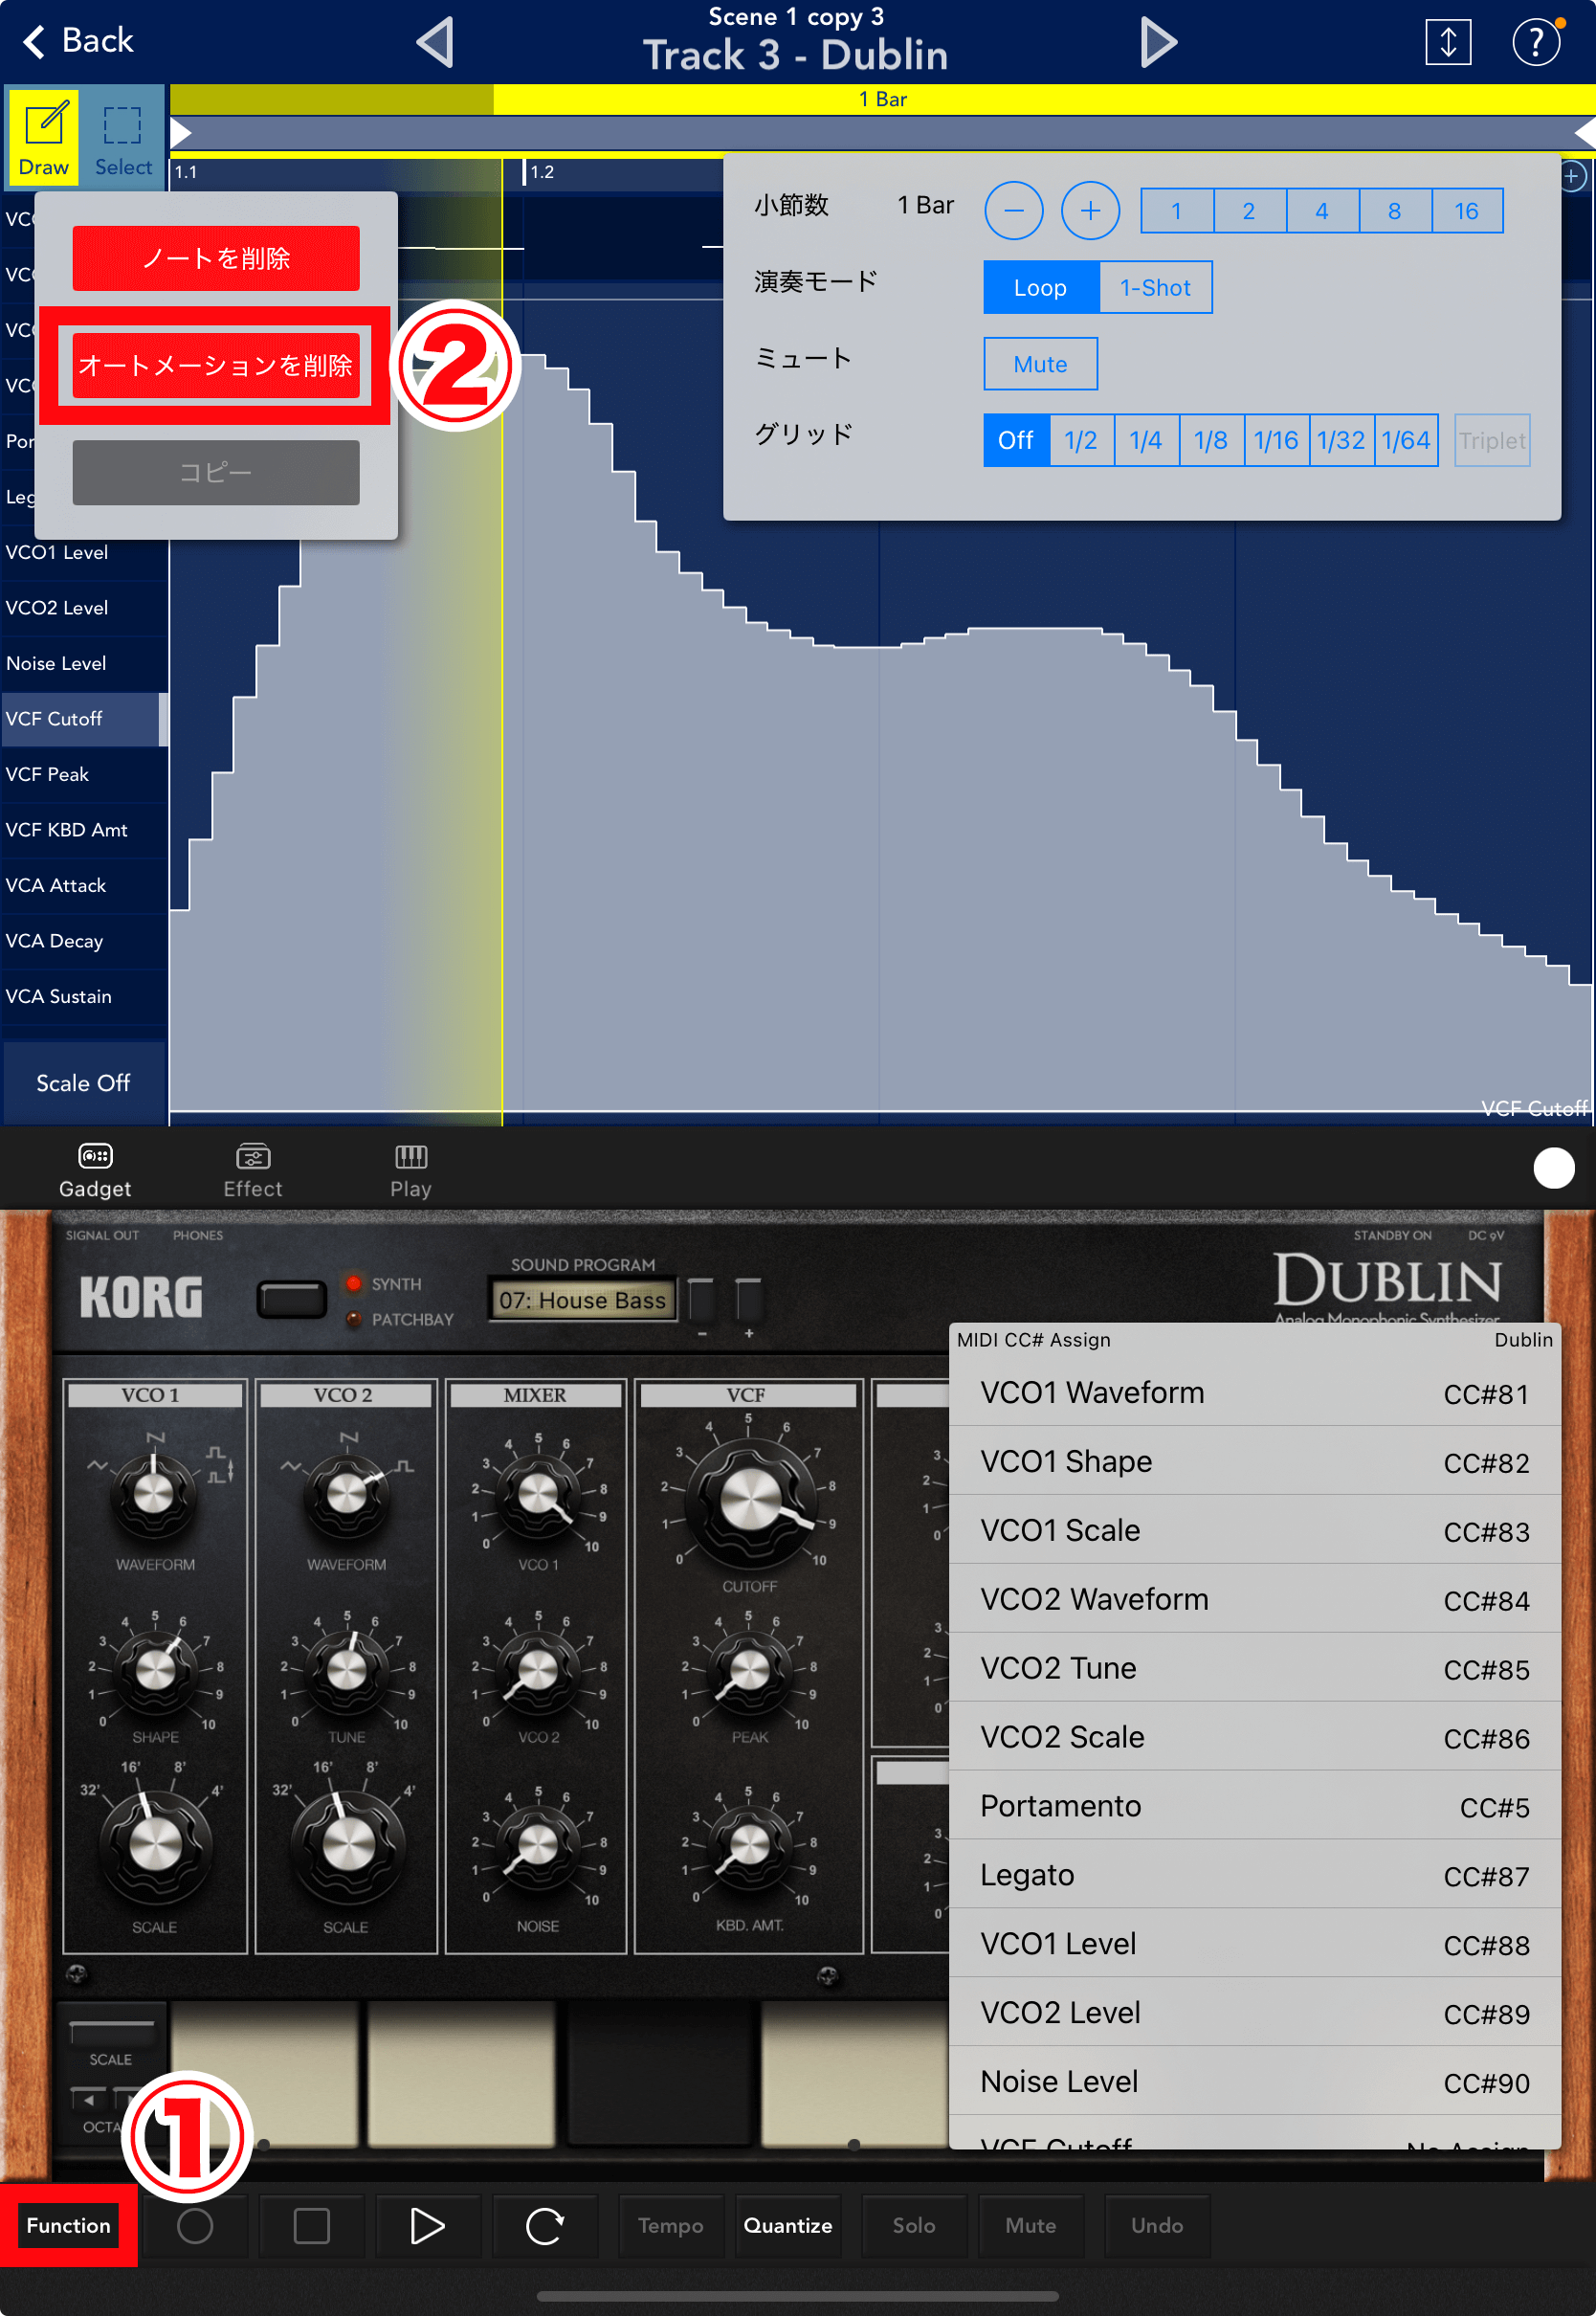Set grid to 1/32

tap(1341, 440)
